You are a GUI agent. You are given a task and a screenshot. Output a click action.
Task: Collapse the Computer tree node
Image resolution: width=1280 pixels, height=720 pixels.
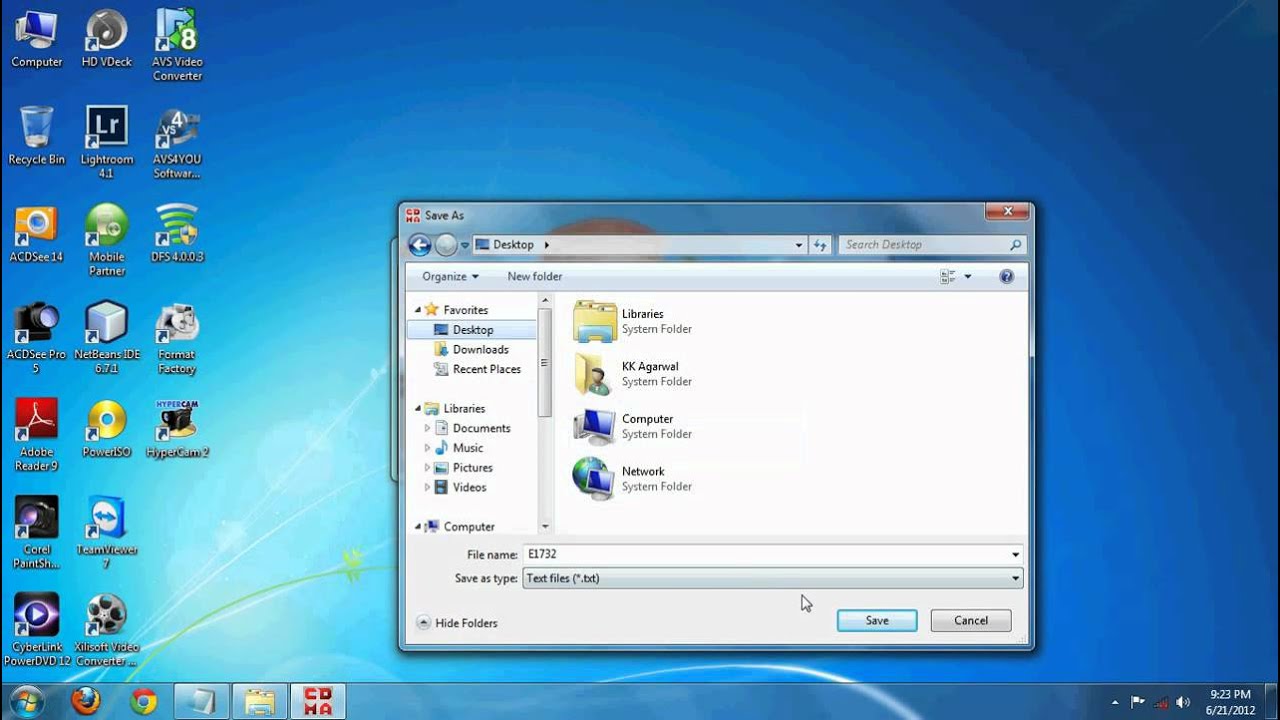click(418, 527)
